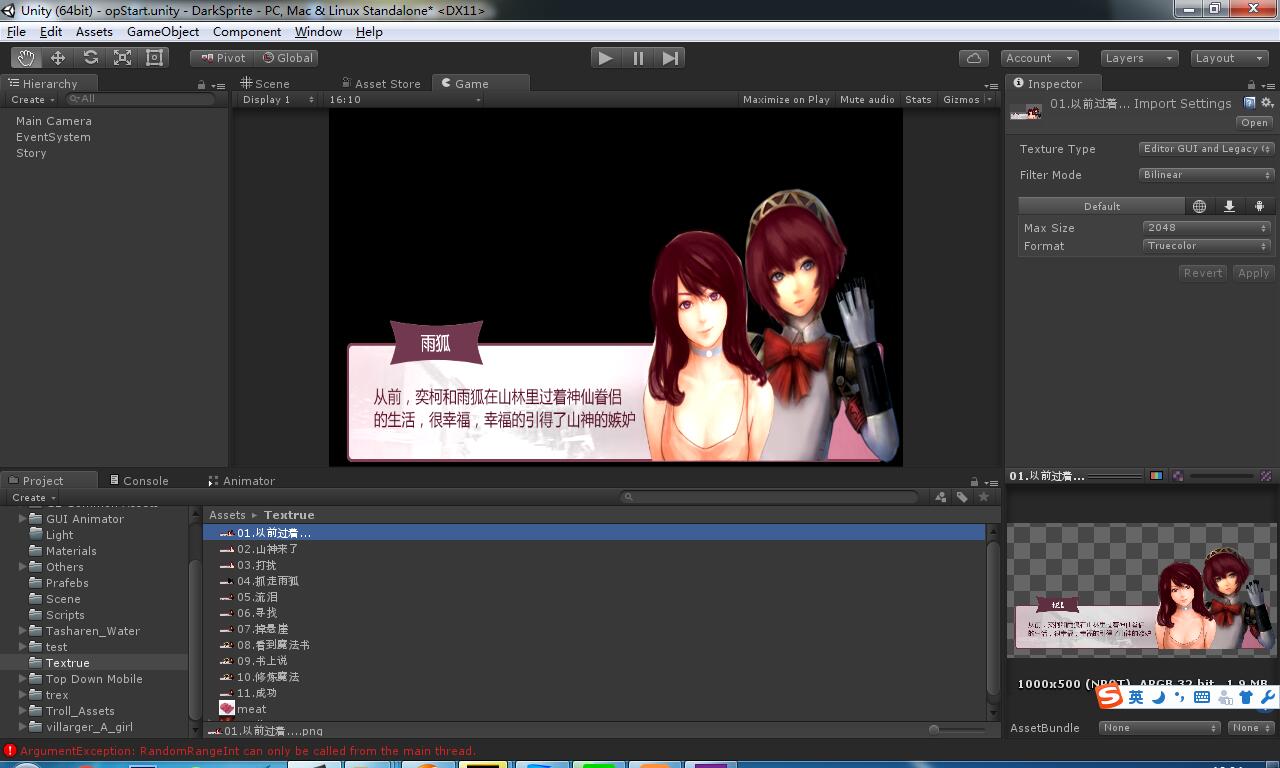
Task: Toggle the Project panel lock icon
Action: [x=974, y=482]
